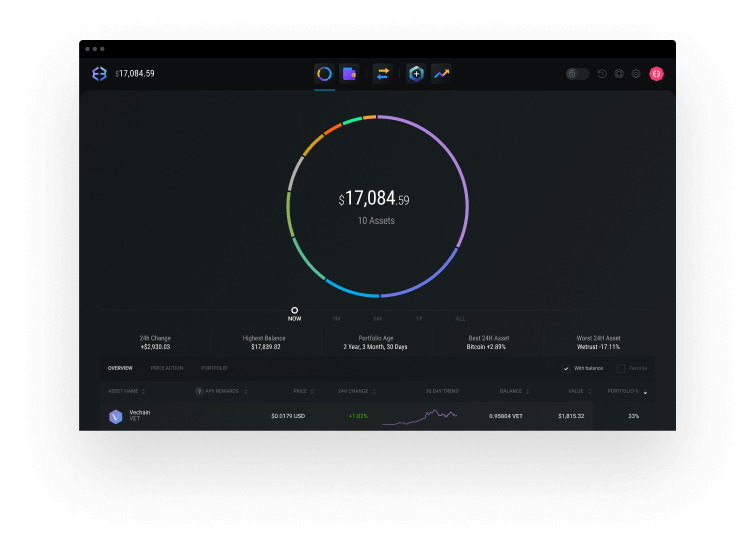
Task: Select the 1Y time range
Action: 419,319
